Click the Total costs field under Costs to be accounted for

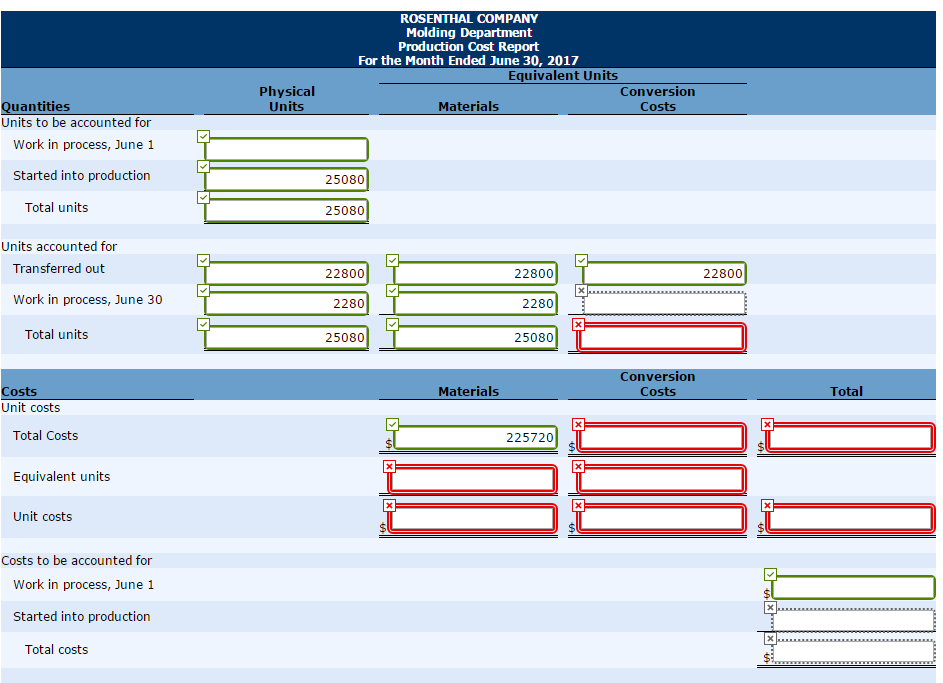(854, 652)
